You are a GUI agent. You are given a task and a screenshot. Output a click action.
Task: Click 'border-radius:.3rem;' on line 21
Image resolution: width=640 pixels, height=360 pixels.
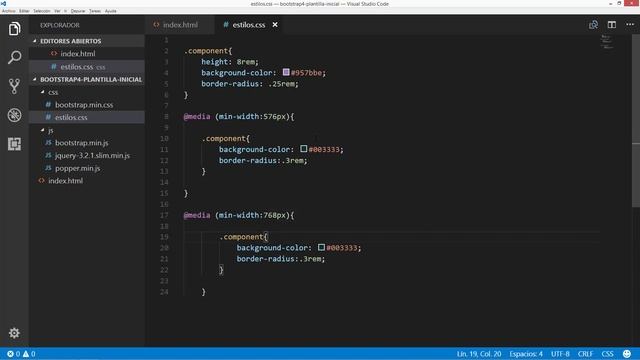281,259
